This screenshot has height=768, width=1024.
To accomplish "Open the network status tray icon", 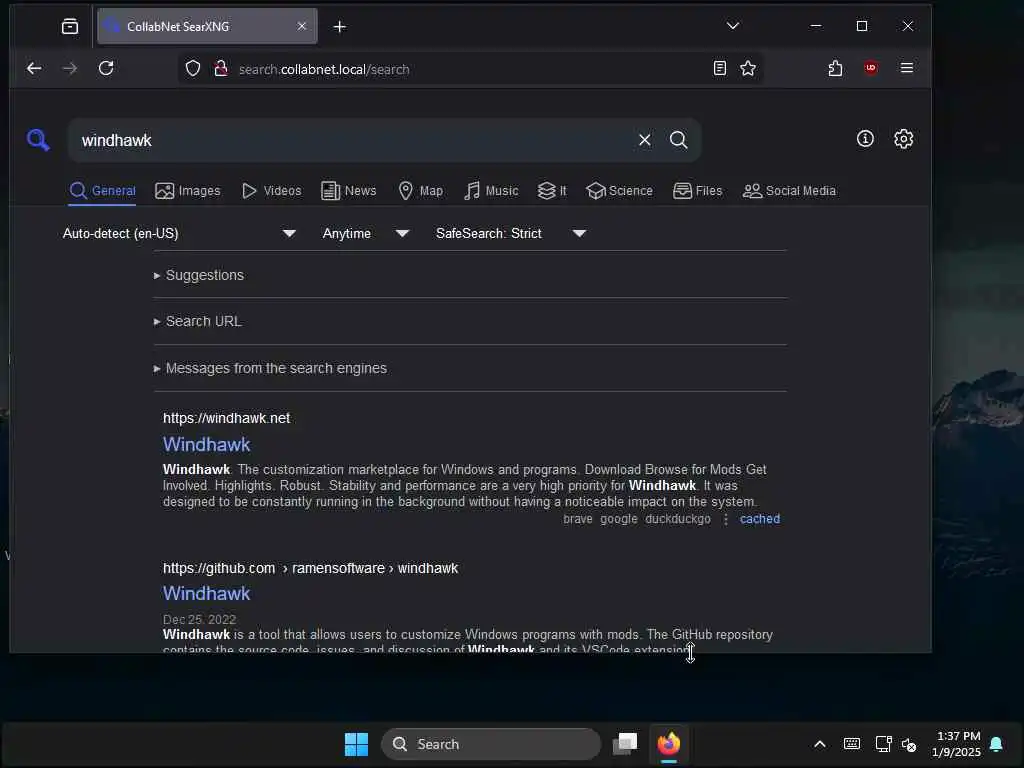I will (x=883, y=744).
